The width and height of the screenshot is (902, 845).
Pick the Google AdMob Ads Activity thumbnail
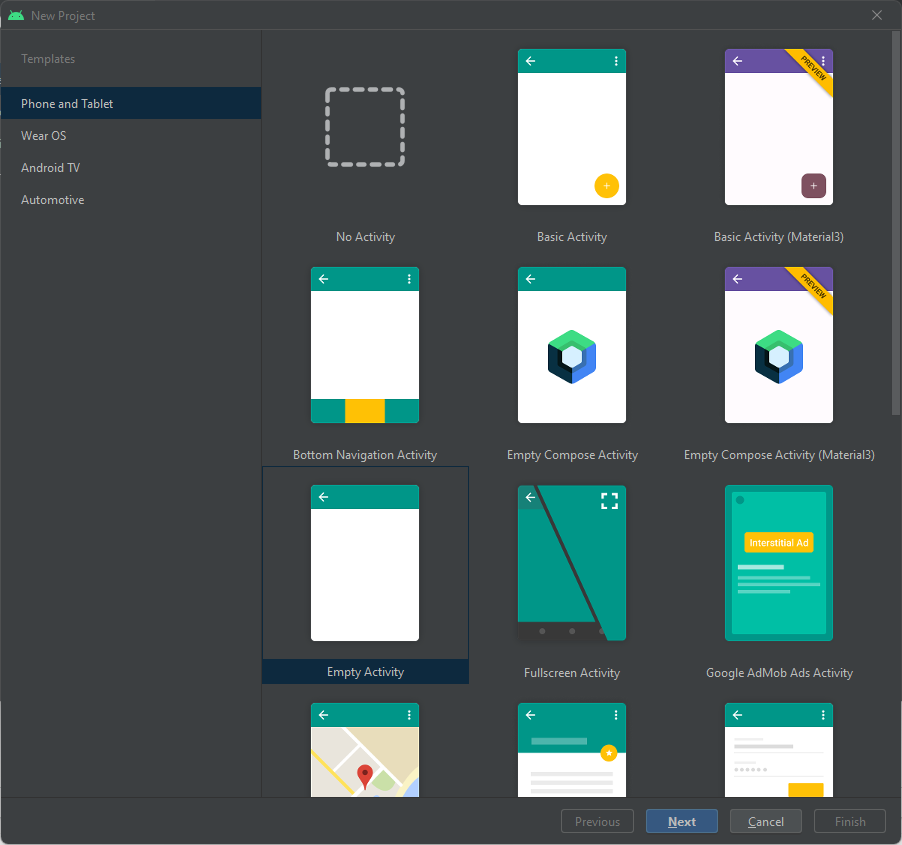click(779, 563)
